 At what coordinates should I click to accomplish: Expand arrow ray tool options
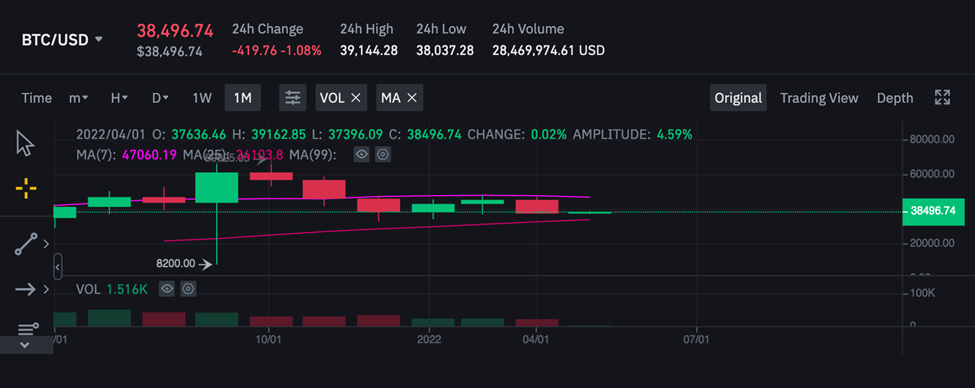coord(46,289)
